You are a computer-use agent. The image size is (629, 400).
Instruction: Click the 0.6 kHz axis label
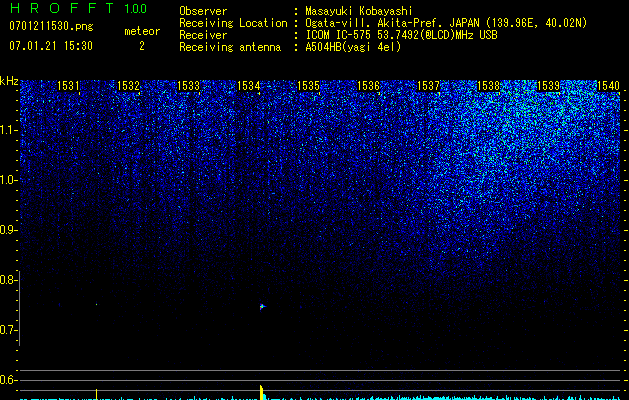pos(8,380)
